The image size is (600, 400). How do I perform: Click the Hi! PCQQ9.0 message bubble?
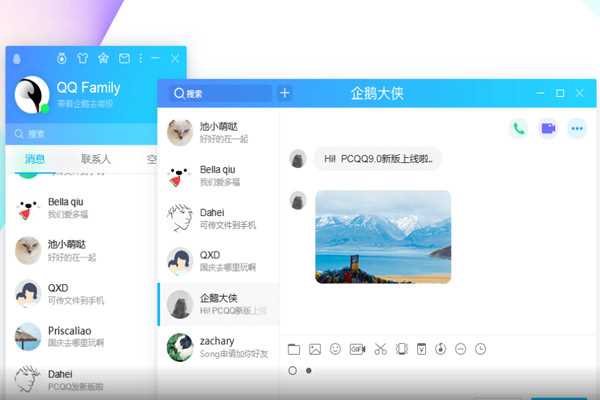pyautogui.click(x=378, y=158)
